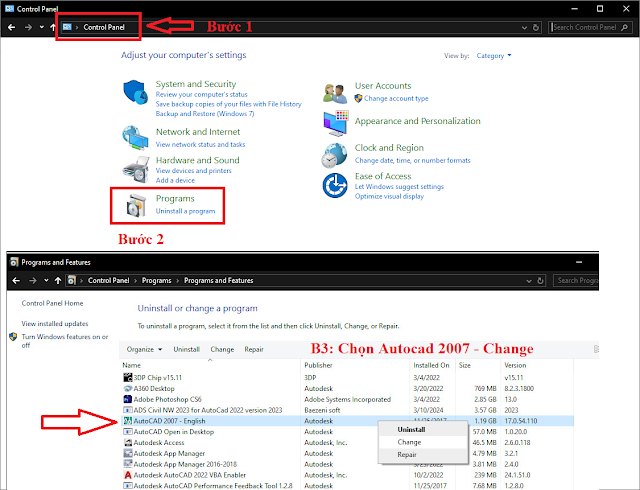Open Ease of Access icon
This screenshot has width=640, height=490.
coord(335,185)
